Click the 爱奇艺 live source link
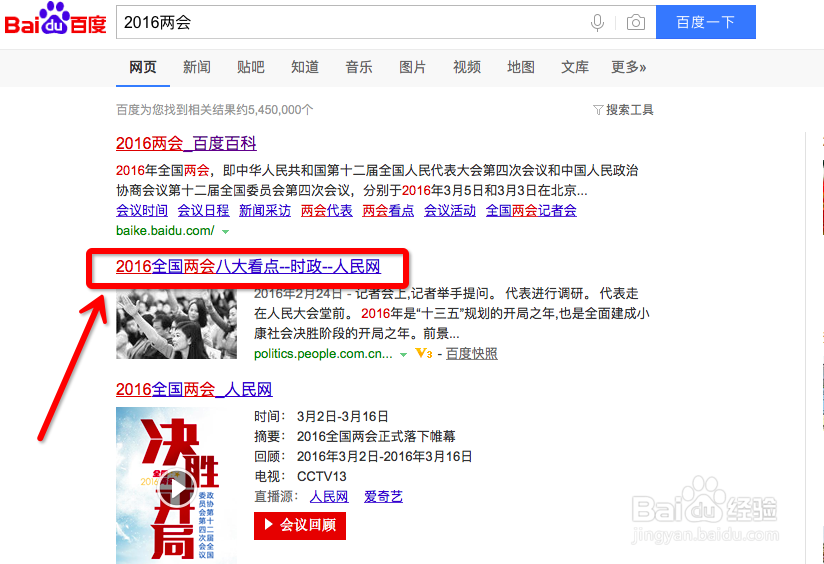Image resolution: width=824 pixels, height=564 pixels. 383,497
